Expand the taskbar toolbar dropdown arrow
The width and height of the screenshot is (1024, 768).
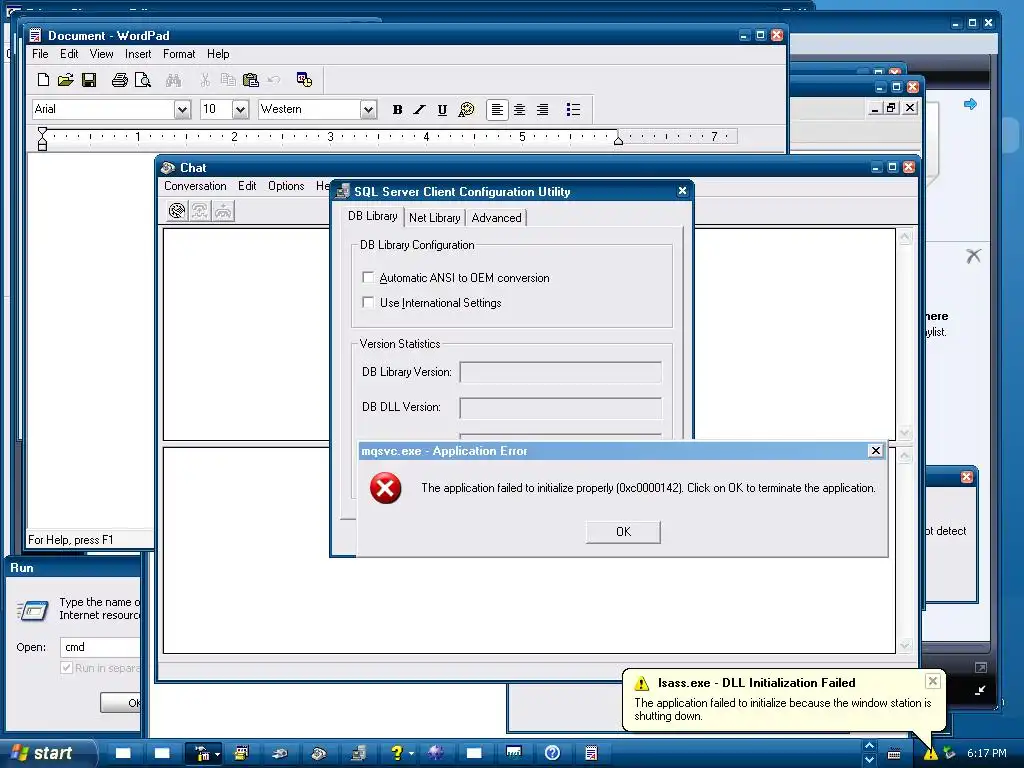(217, 754)
